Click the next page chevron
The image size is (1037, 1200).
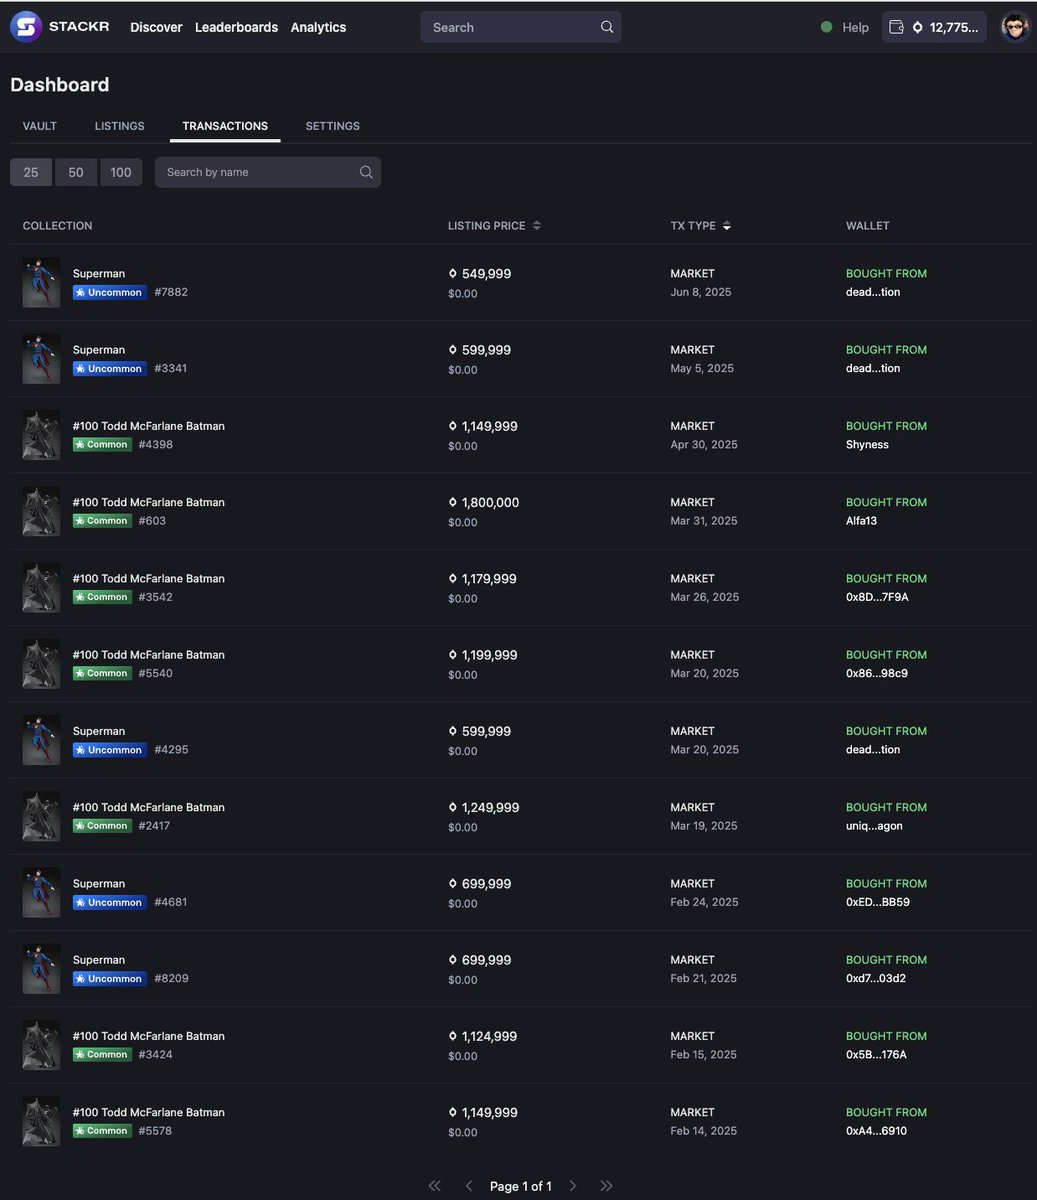point(573,1185)
